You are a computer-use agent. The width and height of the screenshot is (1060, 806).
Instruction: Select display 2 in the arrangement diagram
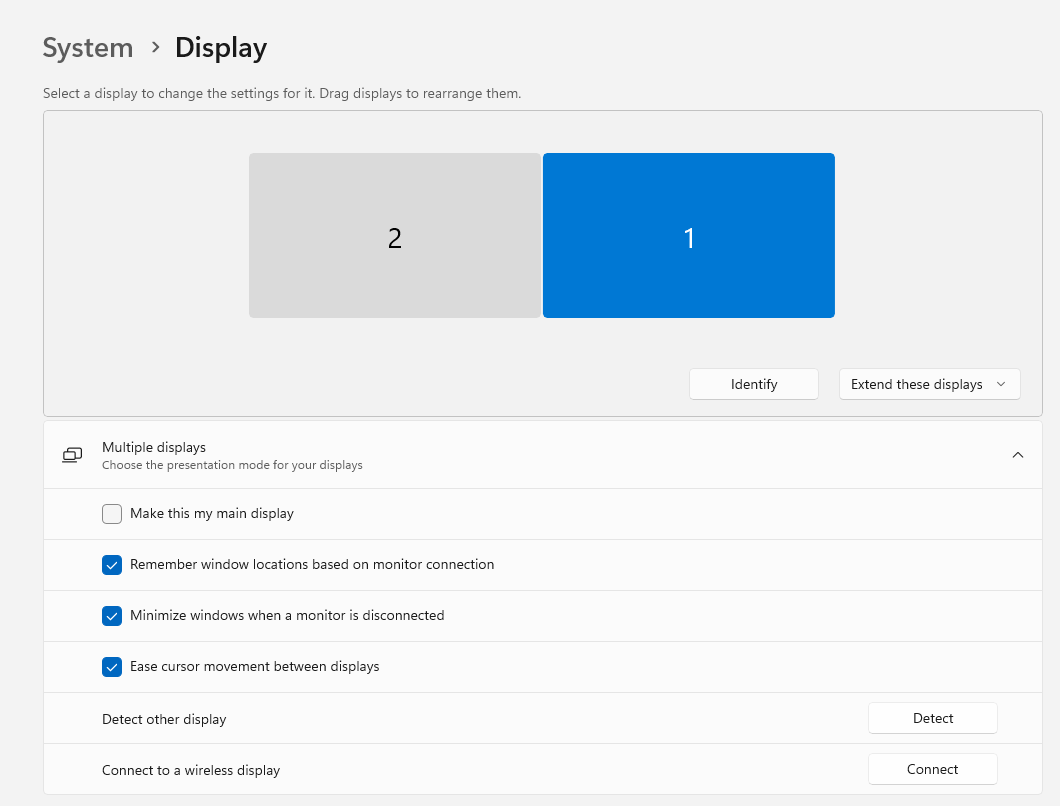point(394,235)
